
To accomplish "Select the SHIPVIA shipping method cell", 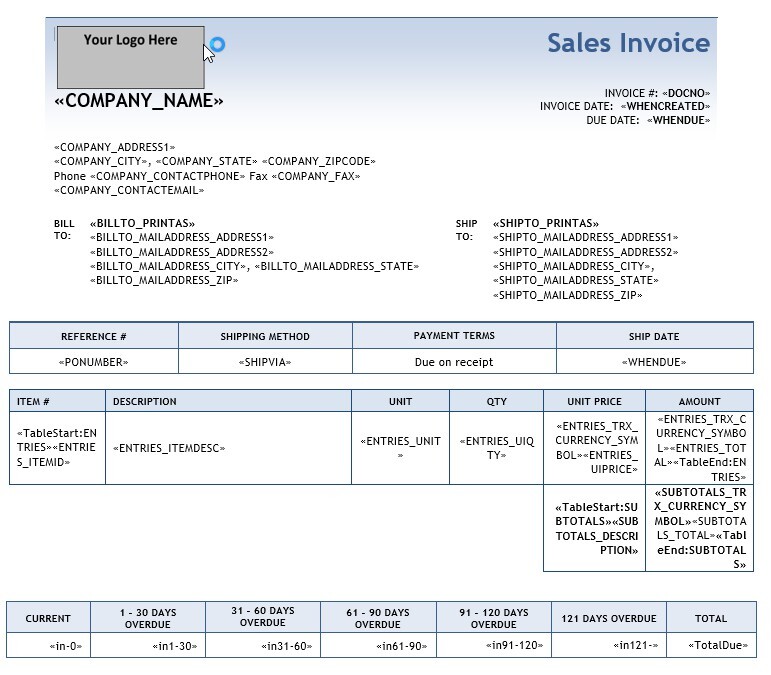I will (265, 361).
